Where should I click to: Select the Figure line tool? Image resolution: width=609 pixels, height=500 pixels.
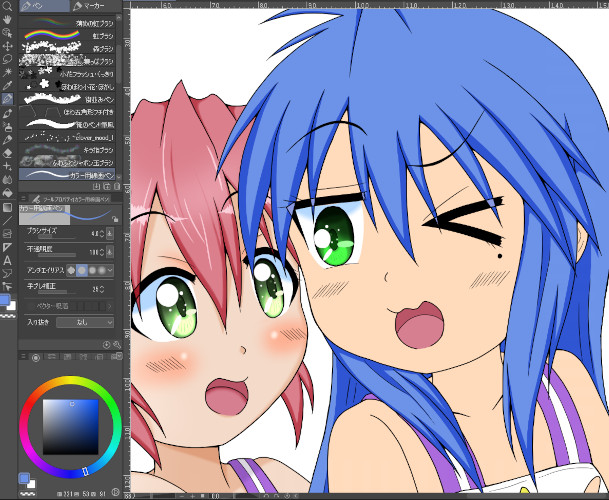pos(7,221)
